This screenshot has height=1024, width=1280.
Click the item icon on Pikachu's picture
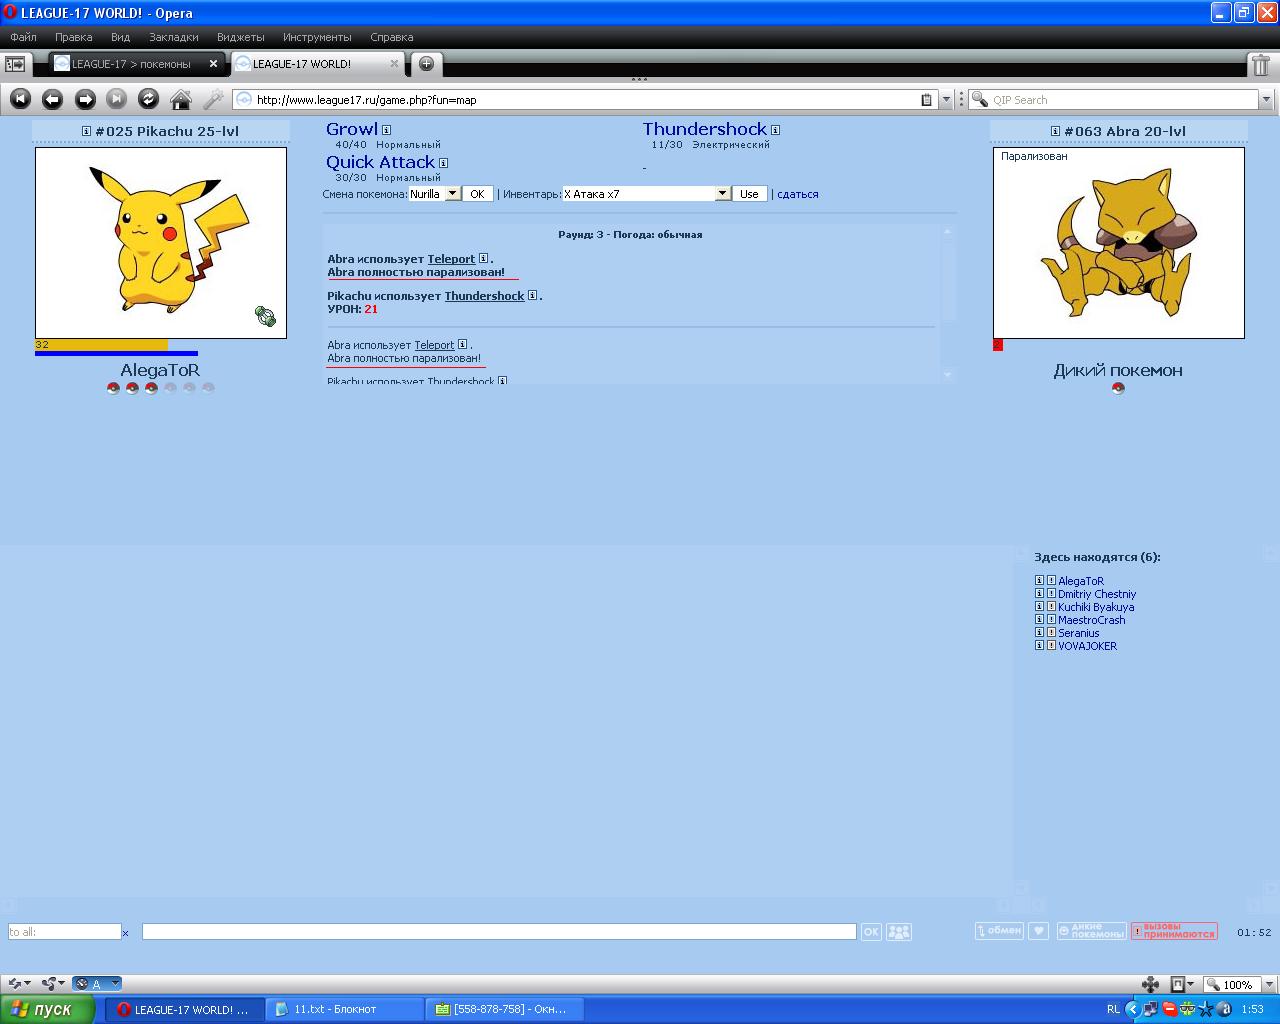265,316
